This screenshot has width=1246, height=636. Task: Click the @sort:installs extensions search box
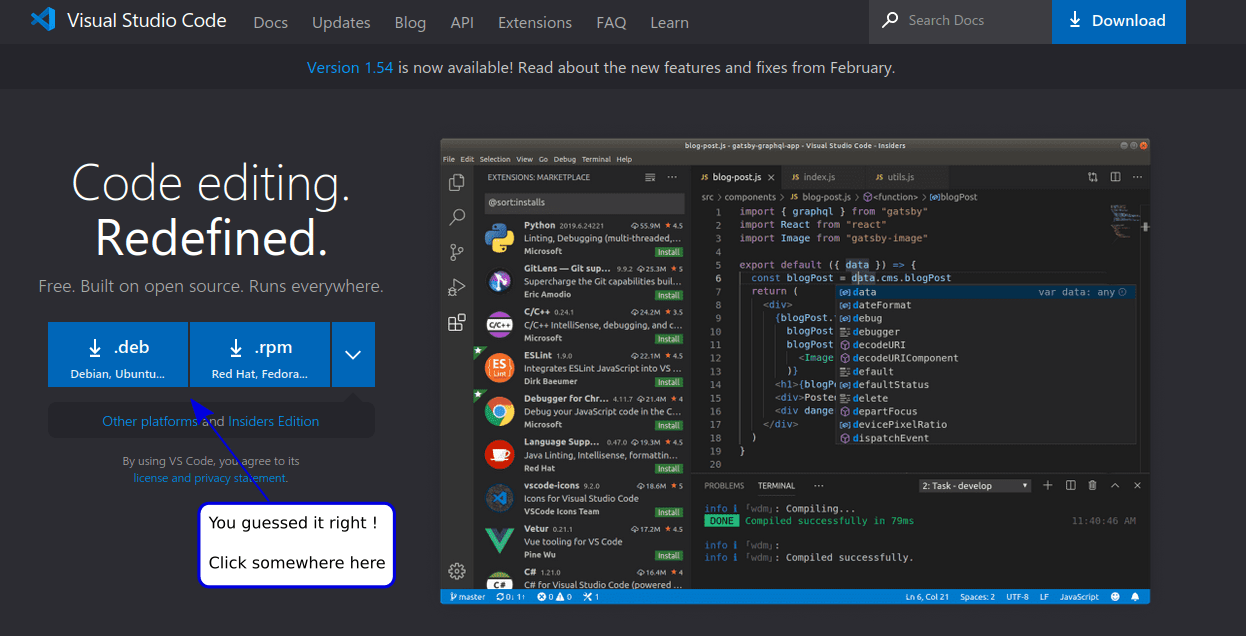pos(585,202)
